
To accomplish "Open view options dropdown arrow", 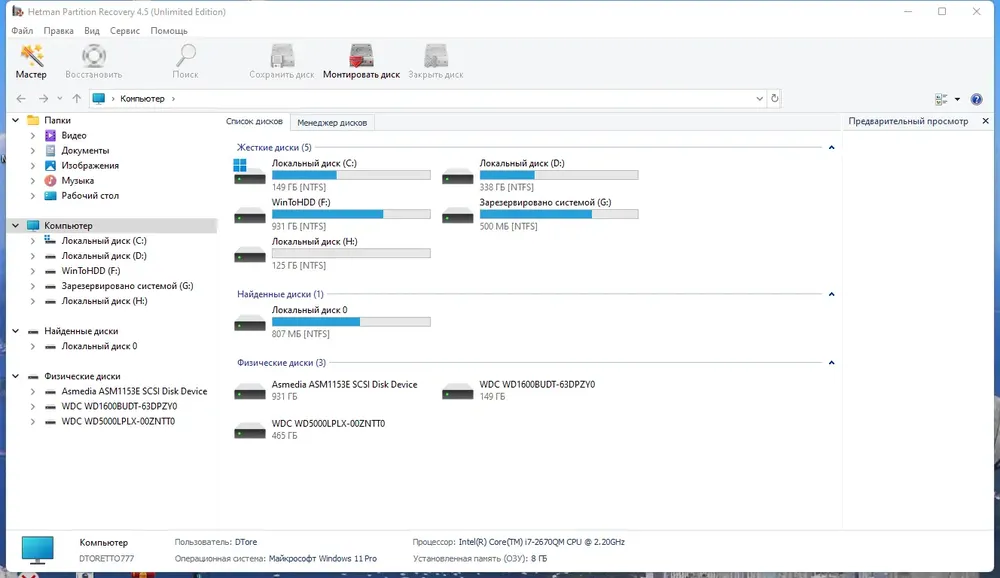I will (x=957, y=100).
